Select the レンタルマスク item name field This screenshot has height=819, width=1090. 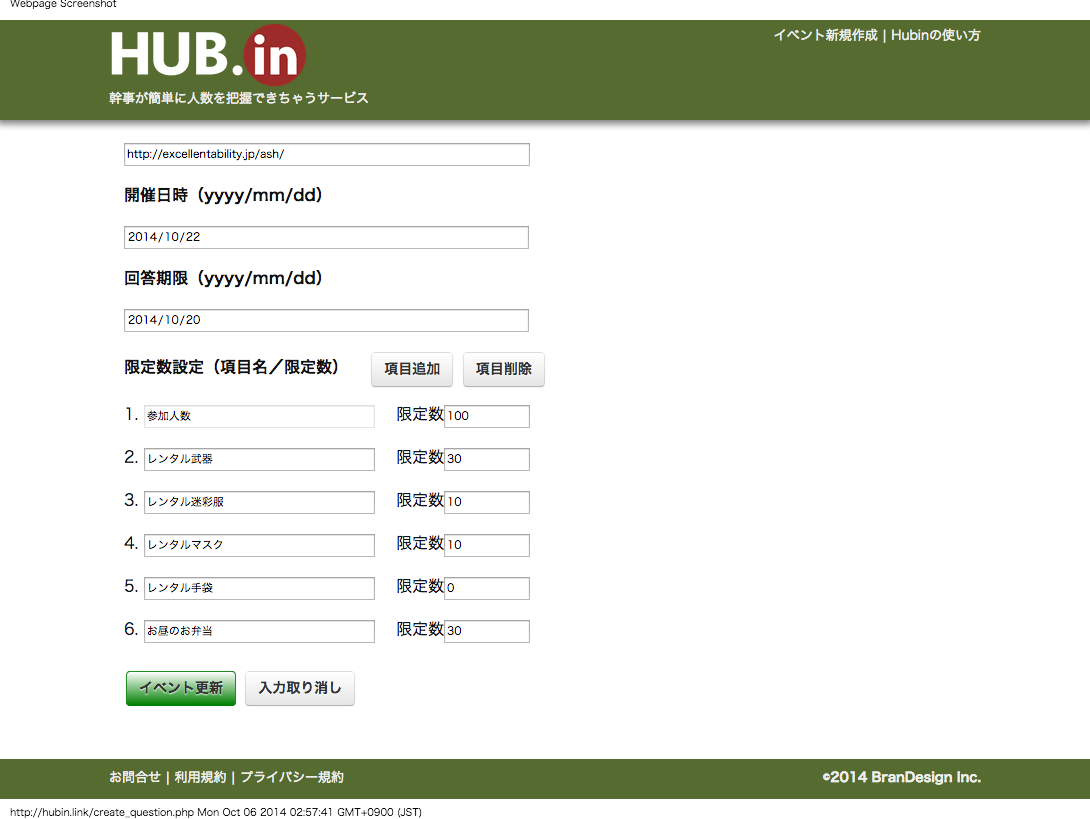pos(259,545)
